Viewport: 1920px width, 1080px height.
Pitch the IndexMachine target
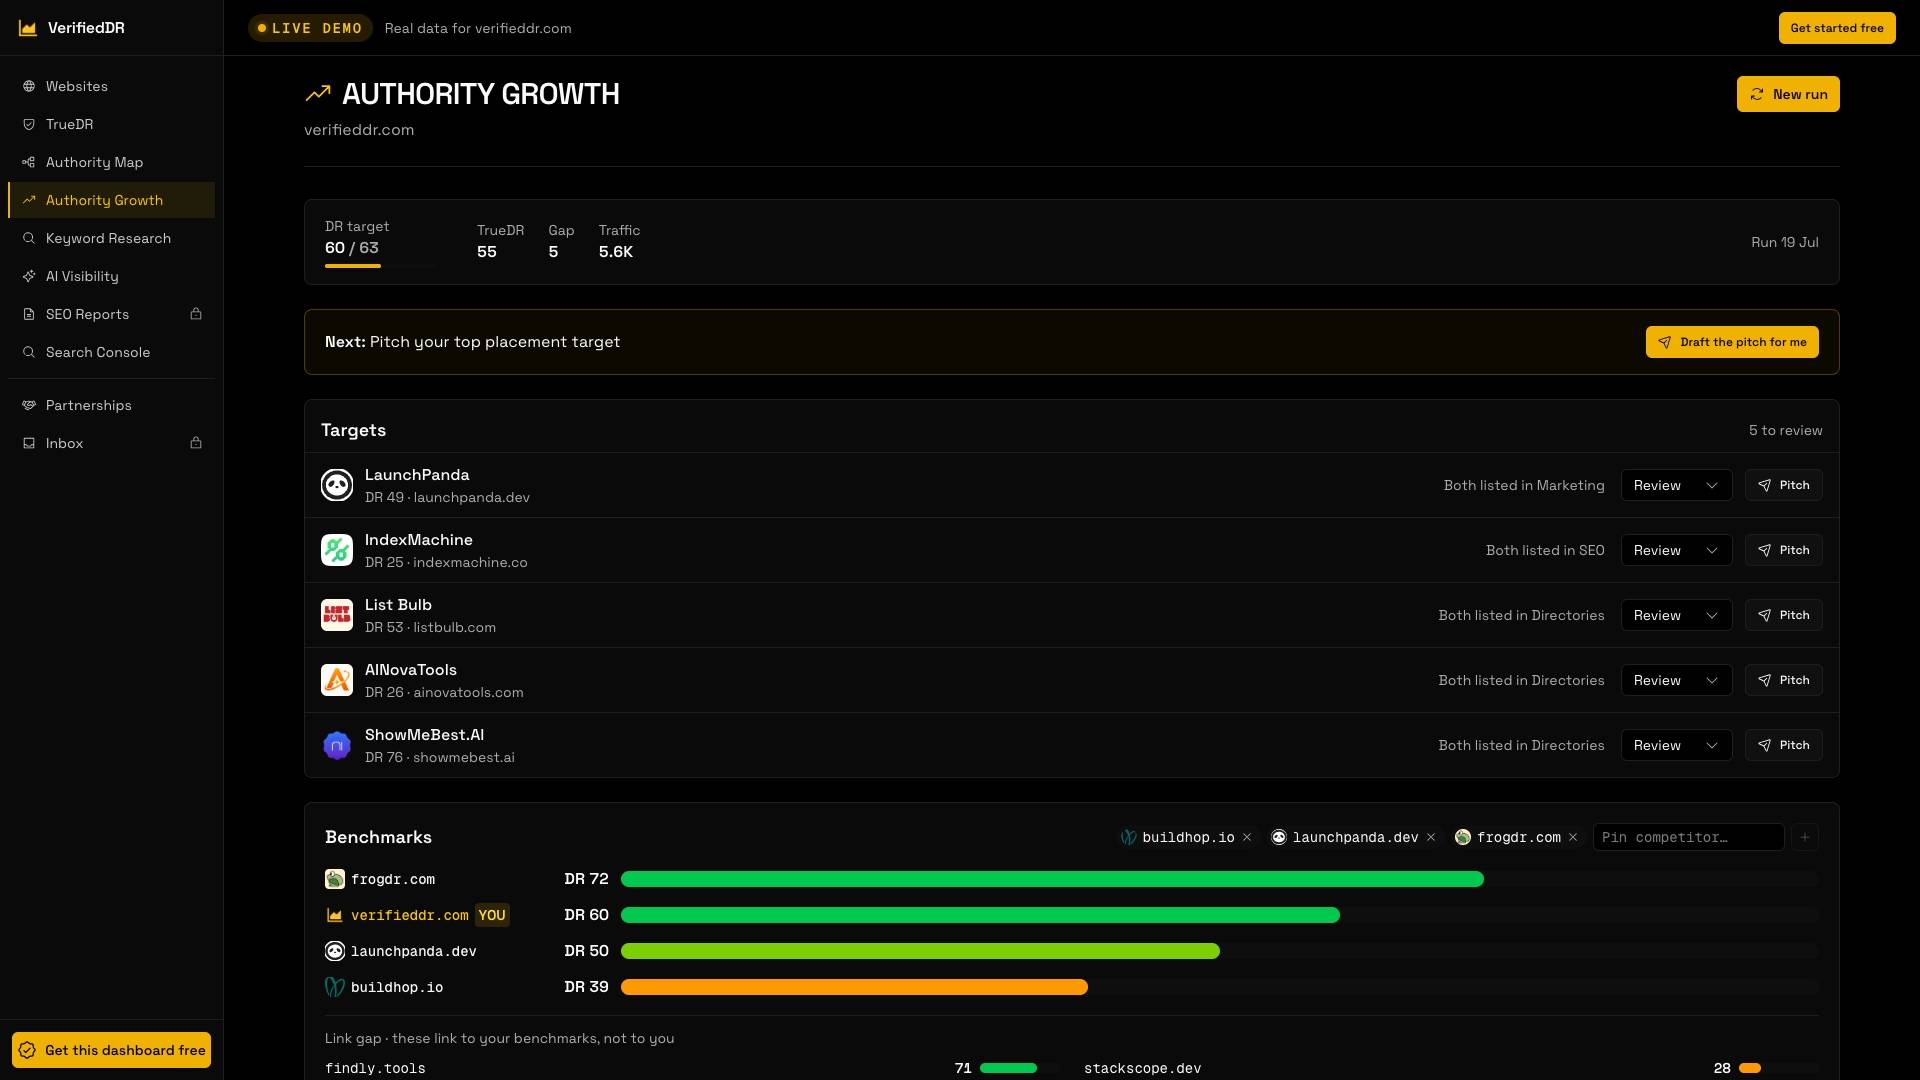coord(1784,550)
